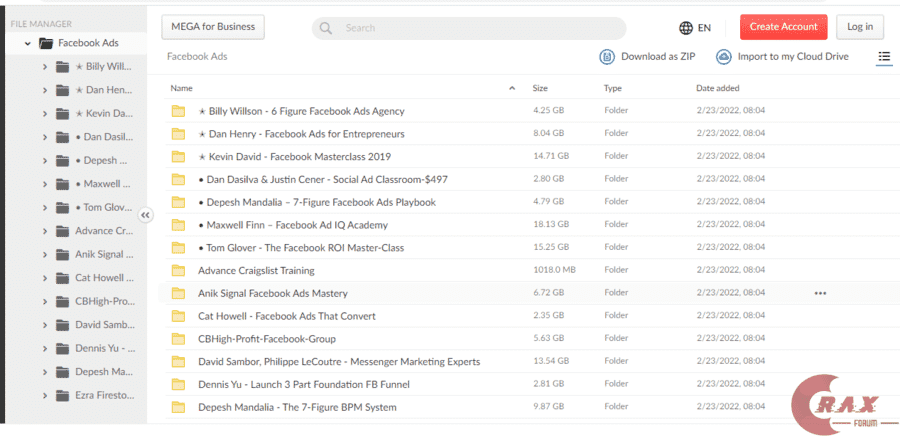Screen dimensions: 900x437
Task: Click the Log in button
Action: click(859, 27)
